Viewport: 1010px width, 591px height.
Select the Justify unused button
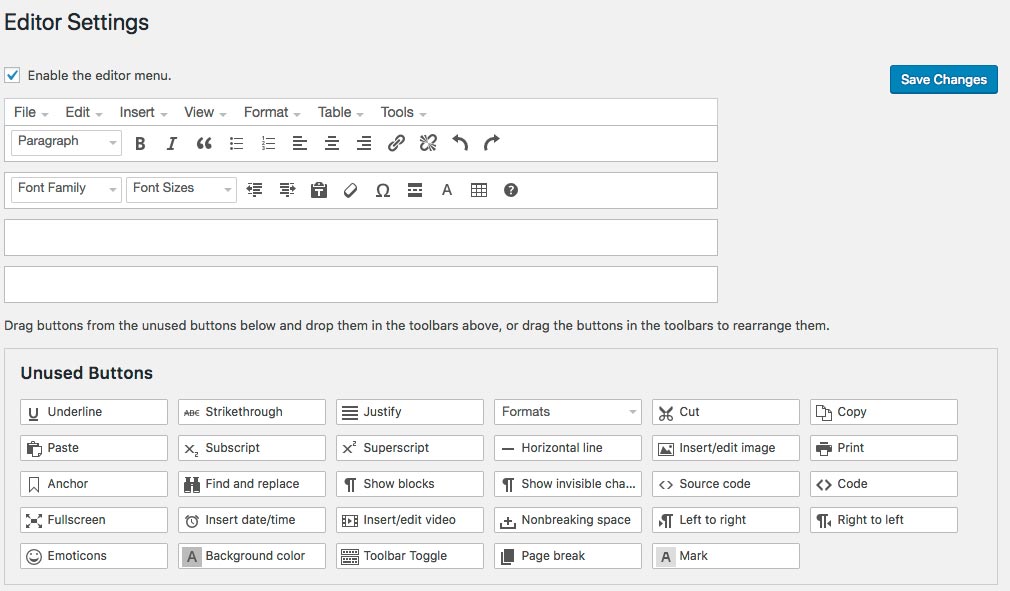(x=410, y=412)
